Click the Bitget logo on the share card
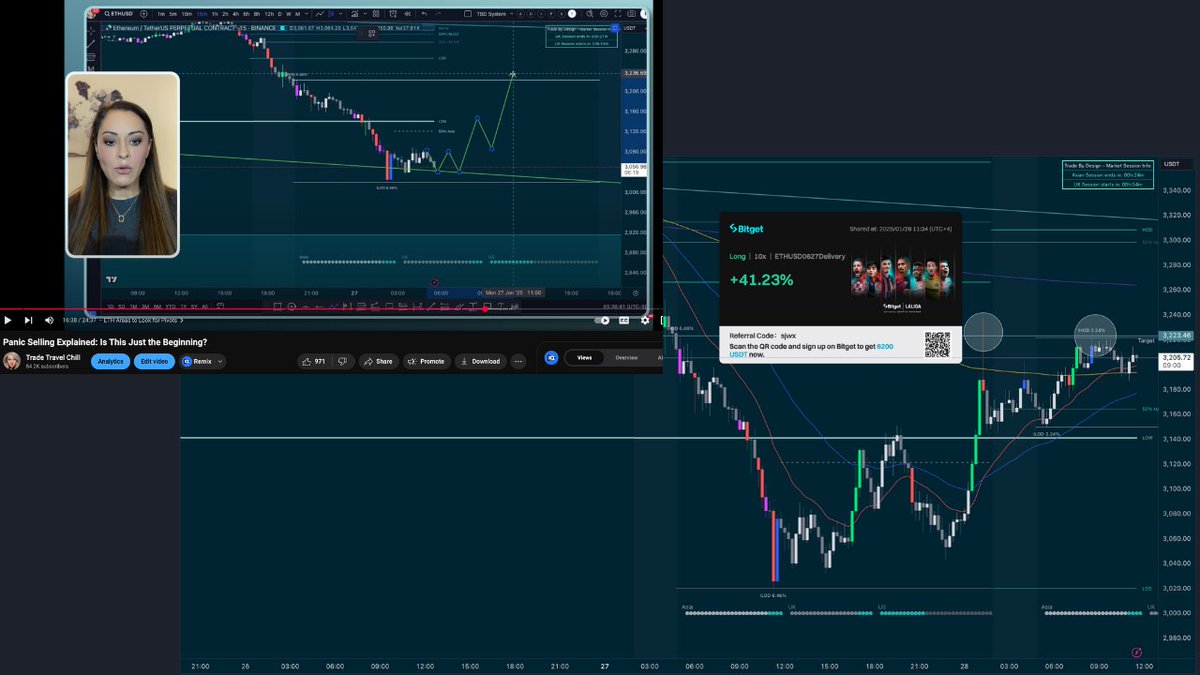 [748, 228]
